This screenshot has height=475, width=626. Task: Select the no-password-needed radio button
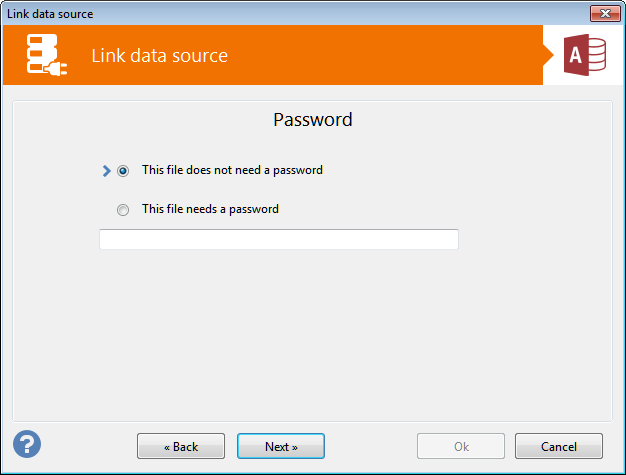123,171
